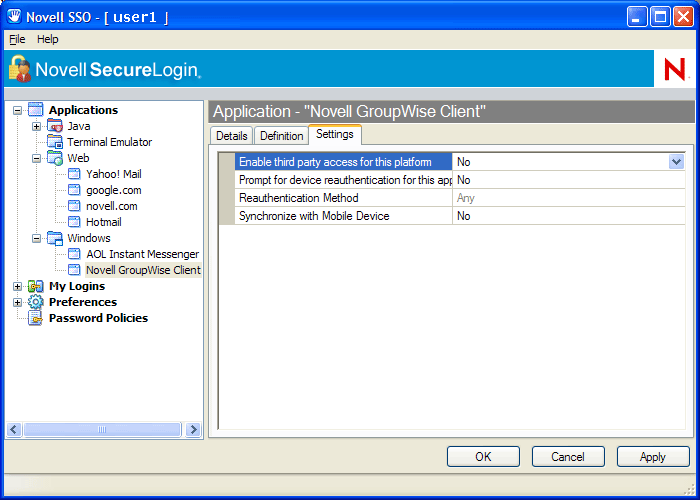Select Password Policies in the tree
The width and height of the screenshot is (700, 500).
point(98,318)
